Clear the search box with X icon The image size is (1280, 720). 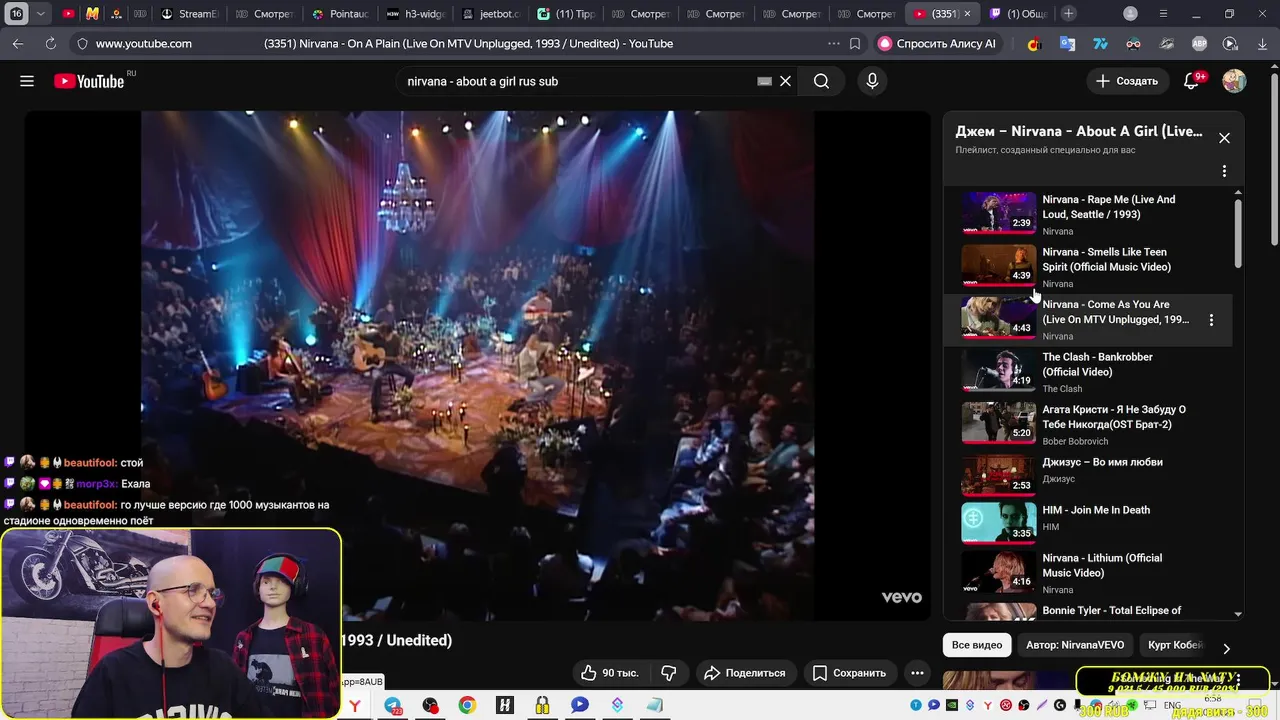(x=785, y=81)
